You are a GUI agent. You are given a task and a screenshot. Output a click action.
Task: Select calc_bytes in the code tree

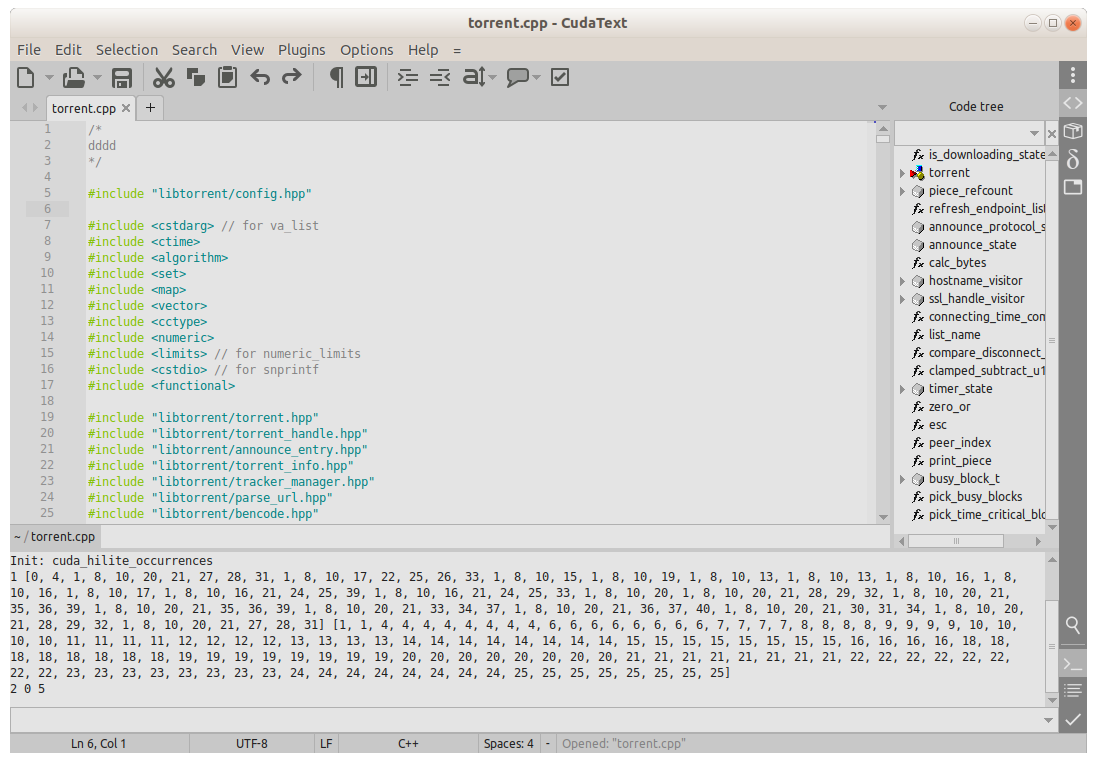(x=957, y=263)
